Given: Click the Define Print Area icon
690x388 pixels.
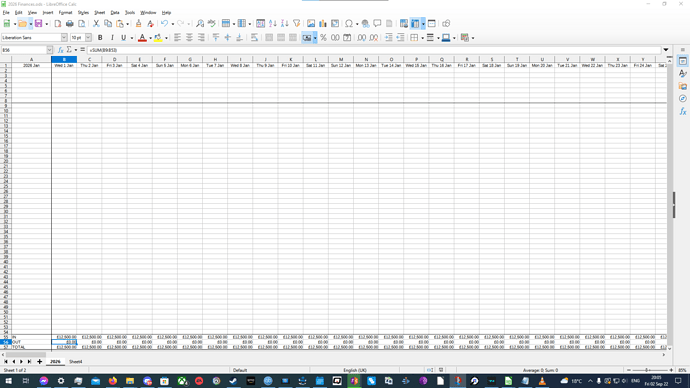Looking at the screenshot, I should point(404,23).
